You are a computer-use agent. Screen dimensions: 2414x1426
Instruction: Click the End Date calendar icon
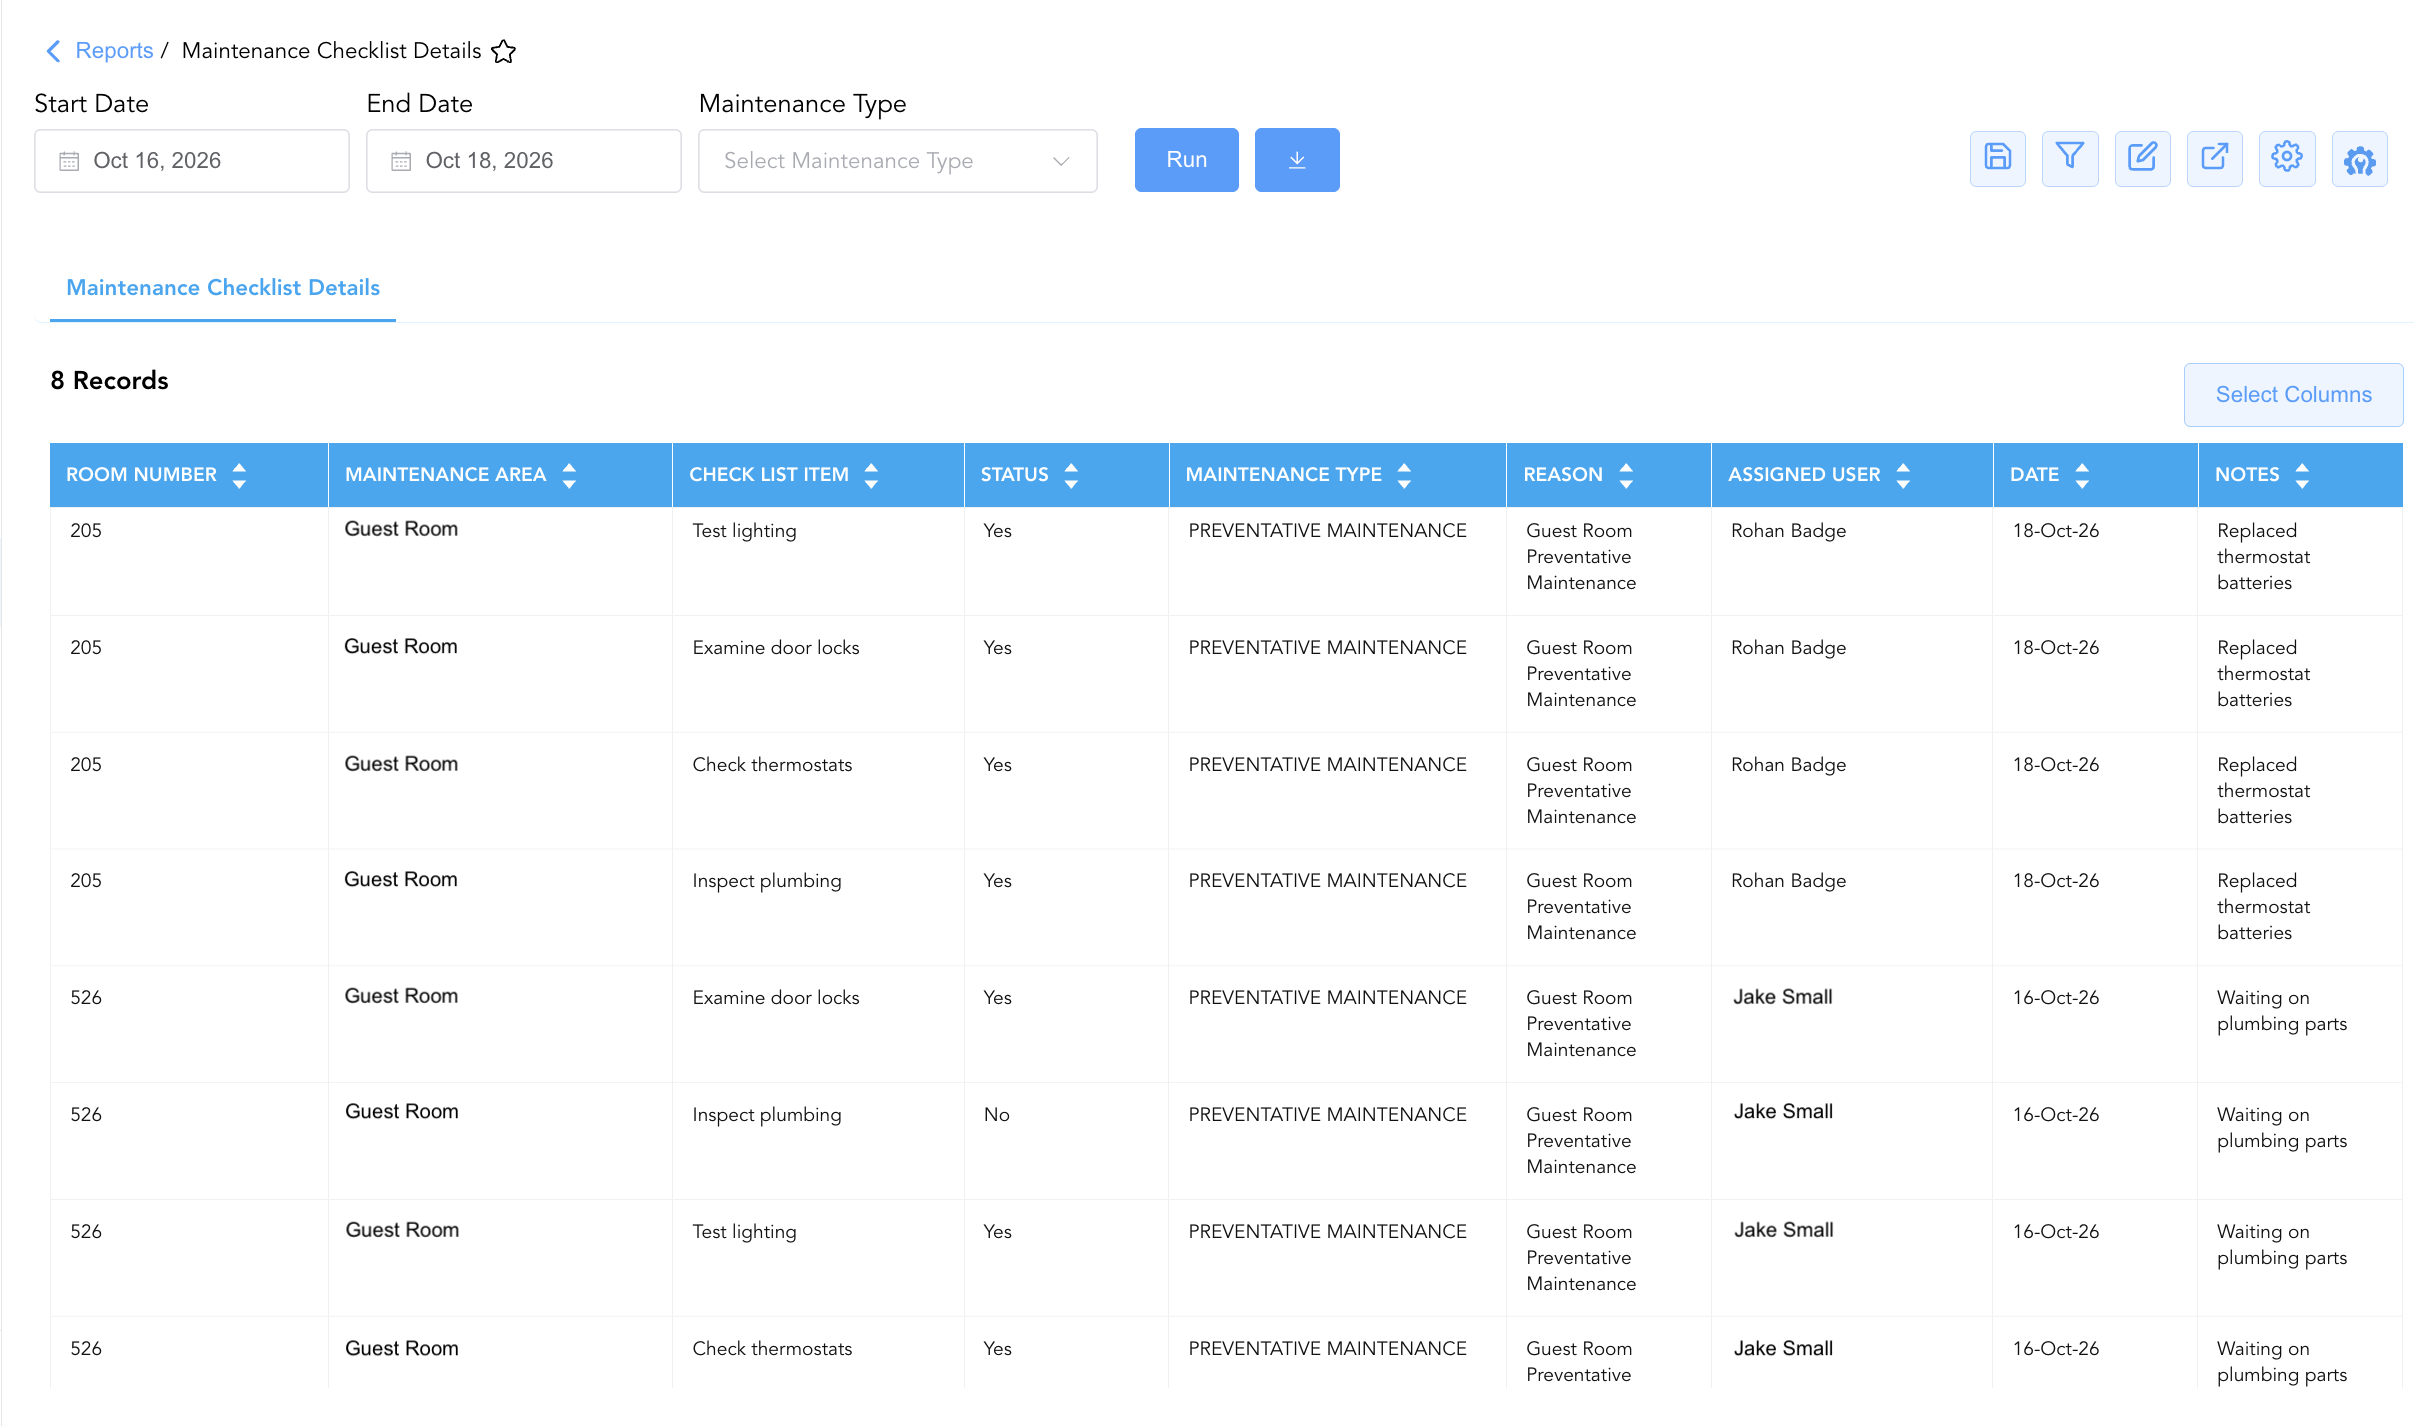coord(401,161)
